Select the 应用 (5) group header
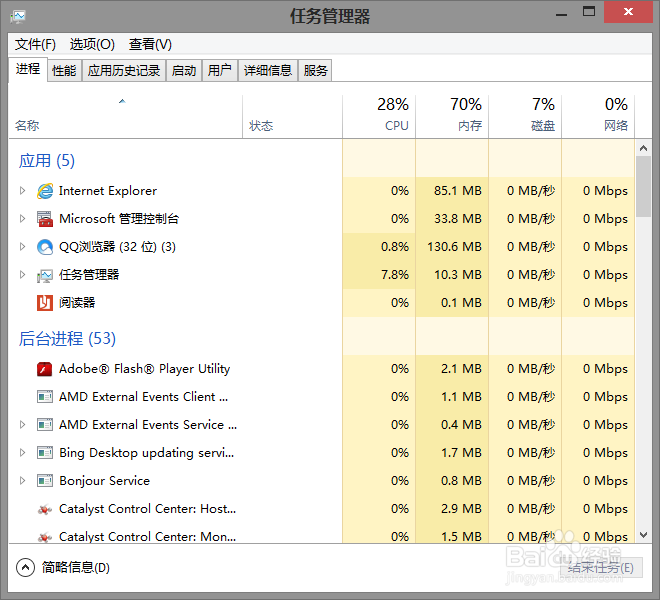 pyautogui.click(x=47, y=161)
